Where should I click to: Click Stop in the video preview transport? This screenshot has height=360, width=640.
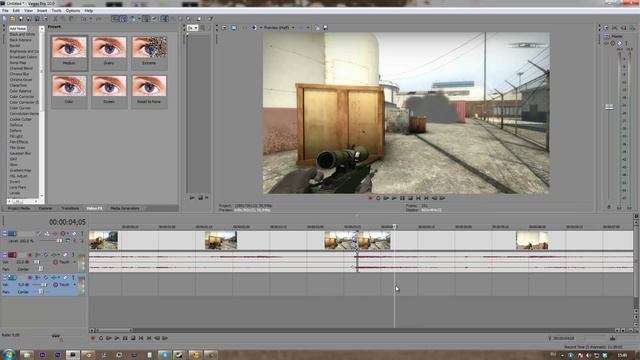click(x=410, y=198)
